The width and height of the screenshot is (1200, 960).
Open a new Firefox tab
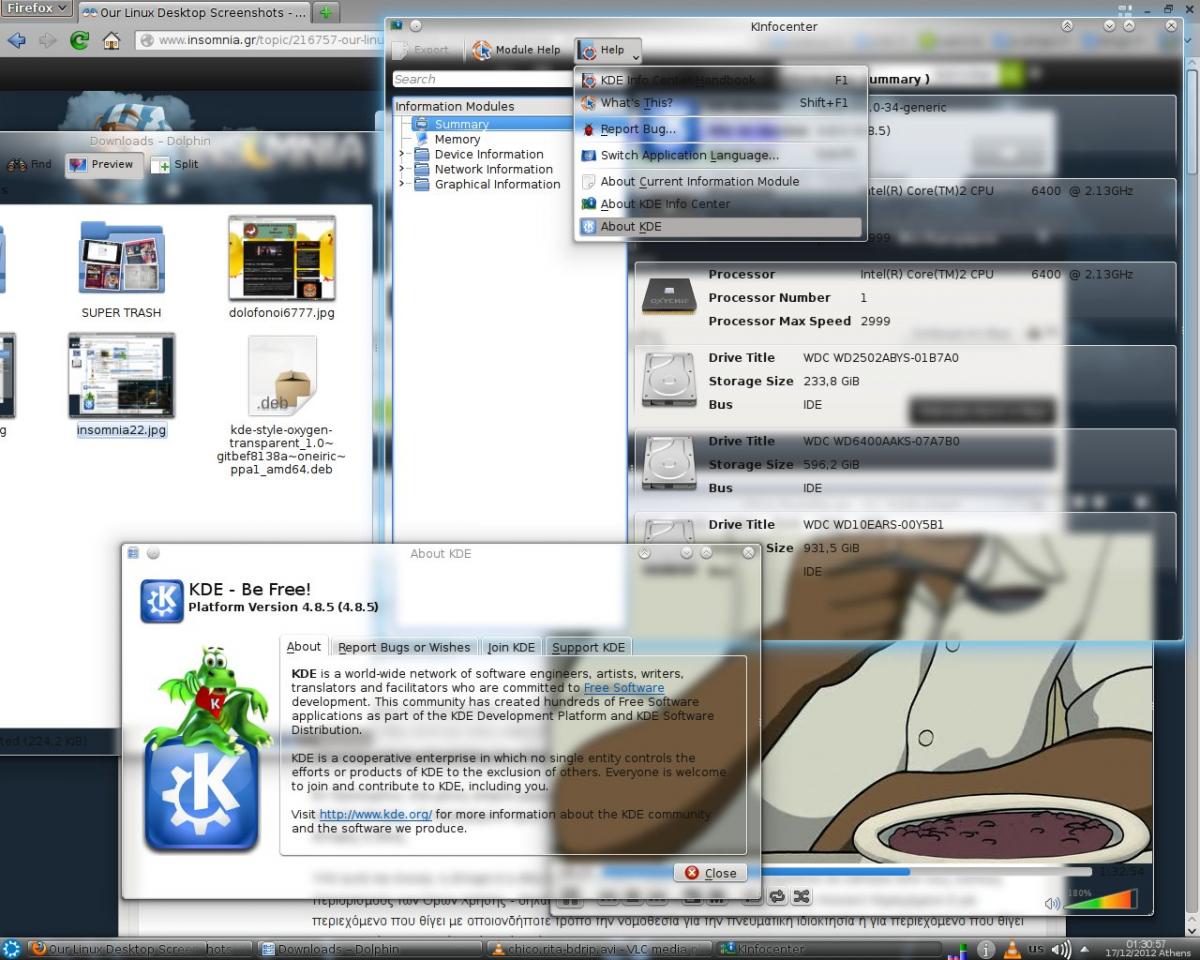click(326, 11)
